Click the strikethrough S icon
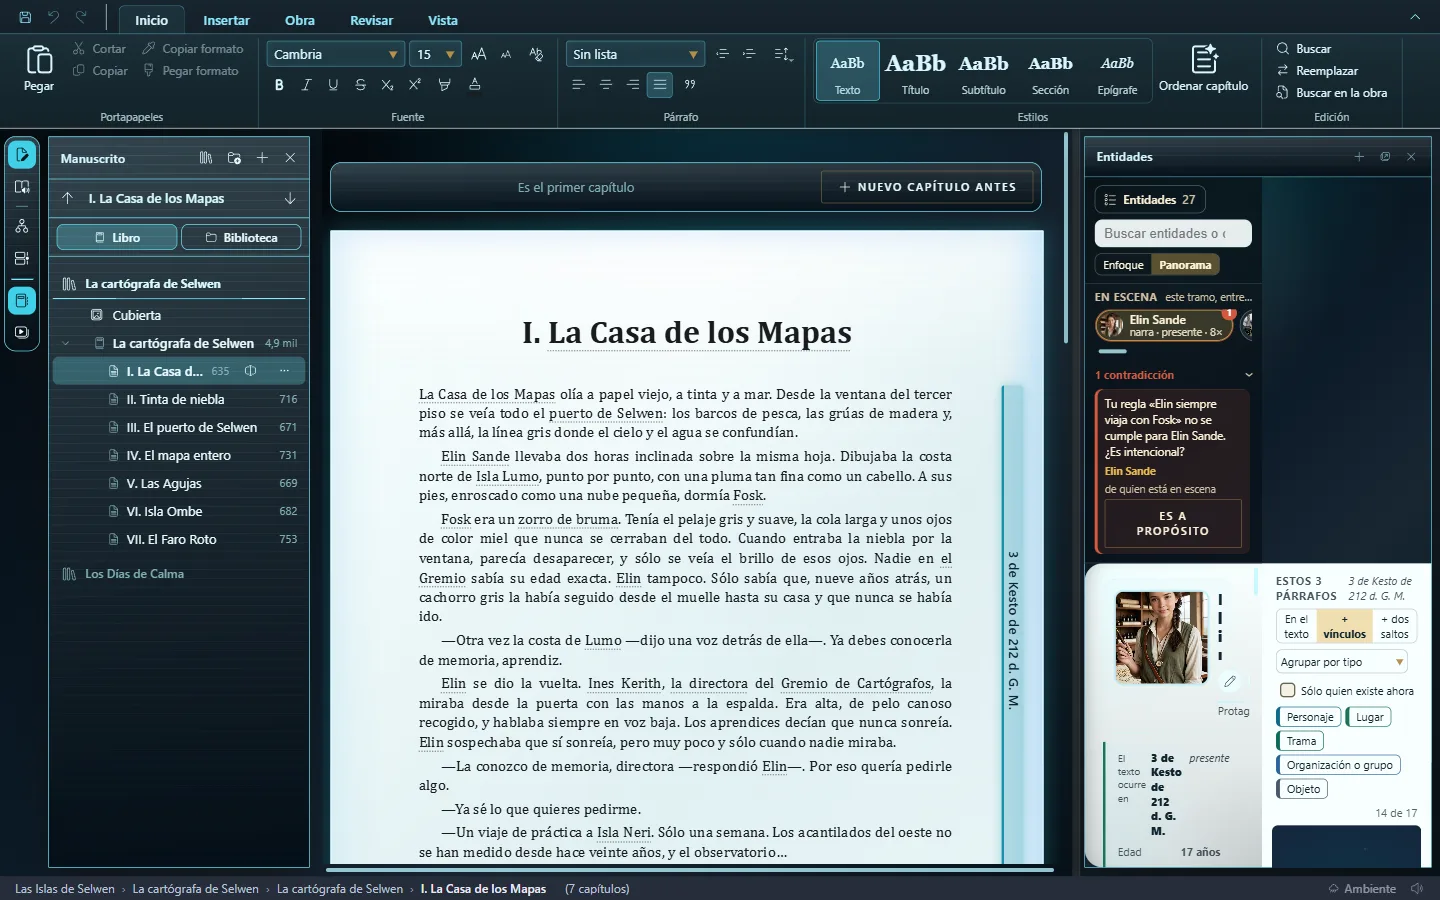Viewport: 1440px width, 900px height. click(x=360, y=85)
